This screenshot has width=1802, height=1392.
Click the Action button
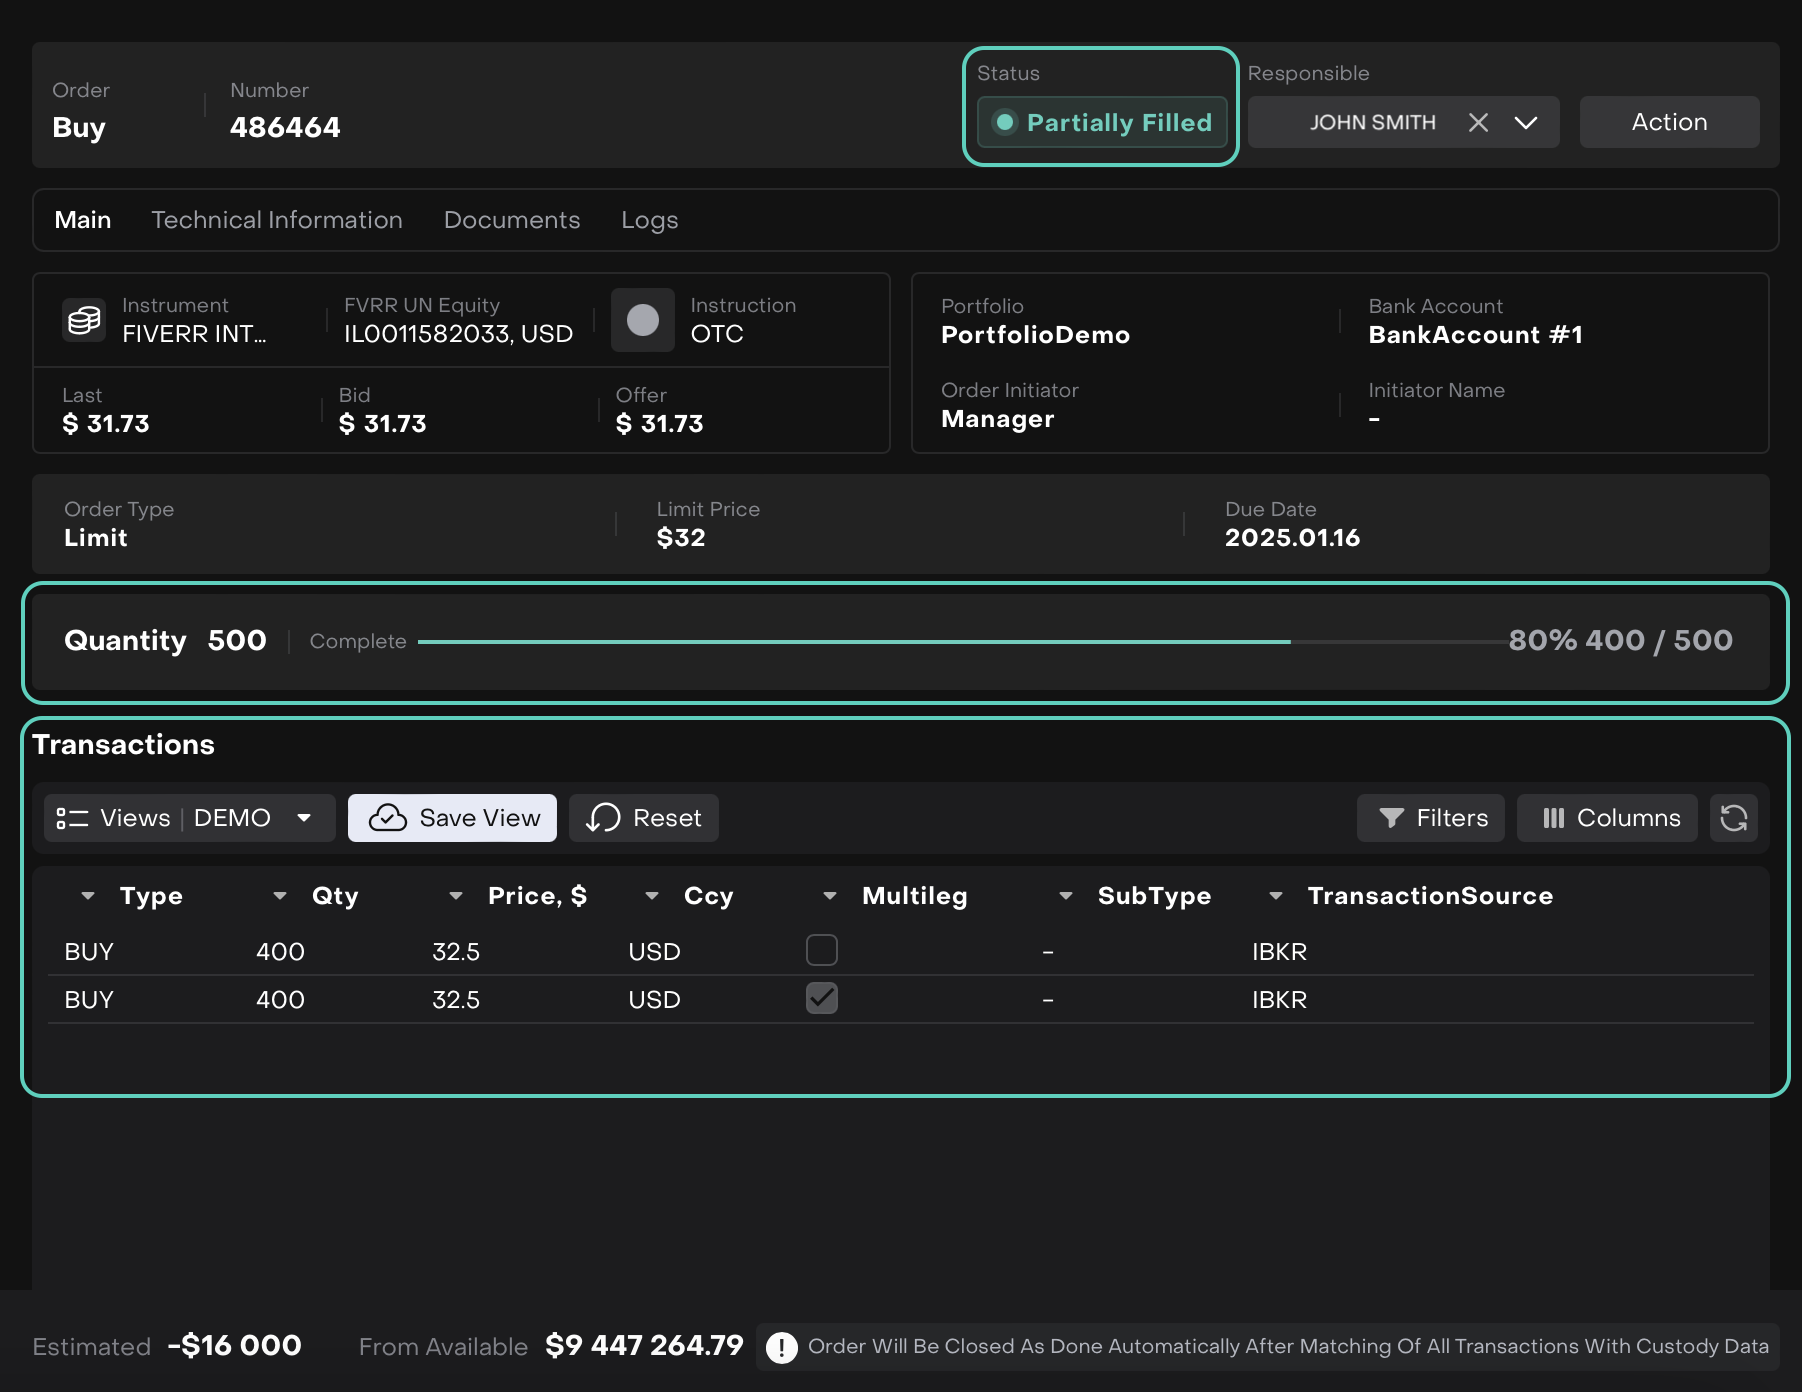coord(1669,122)
